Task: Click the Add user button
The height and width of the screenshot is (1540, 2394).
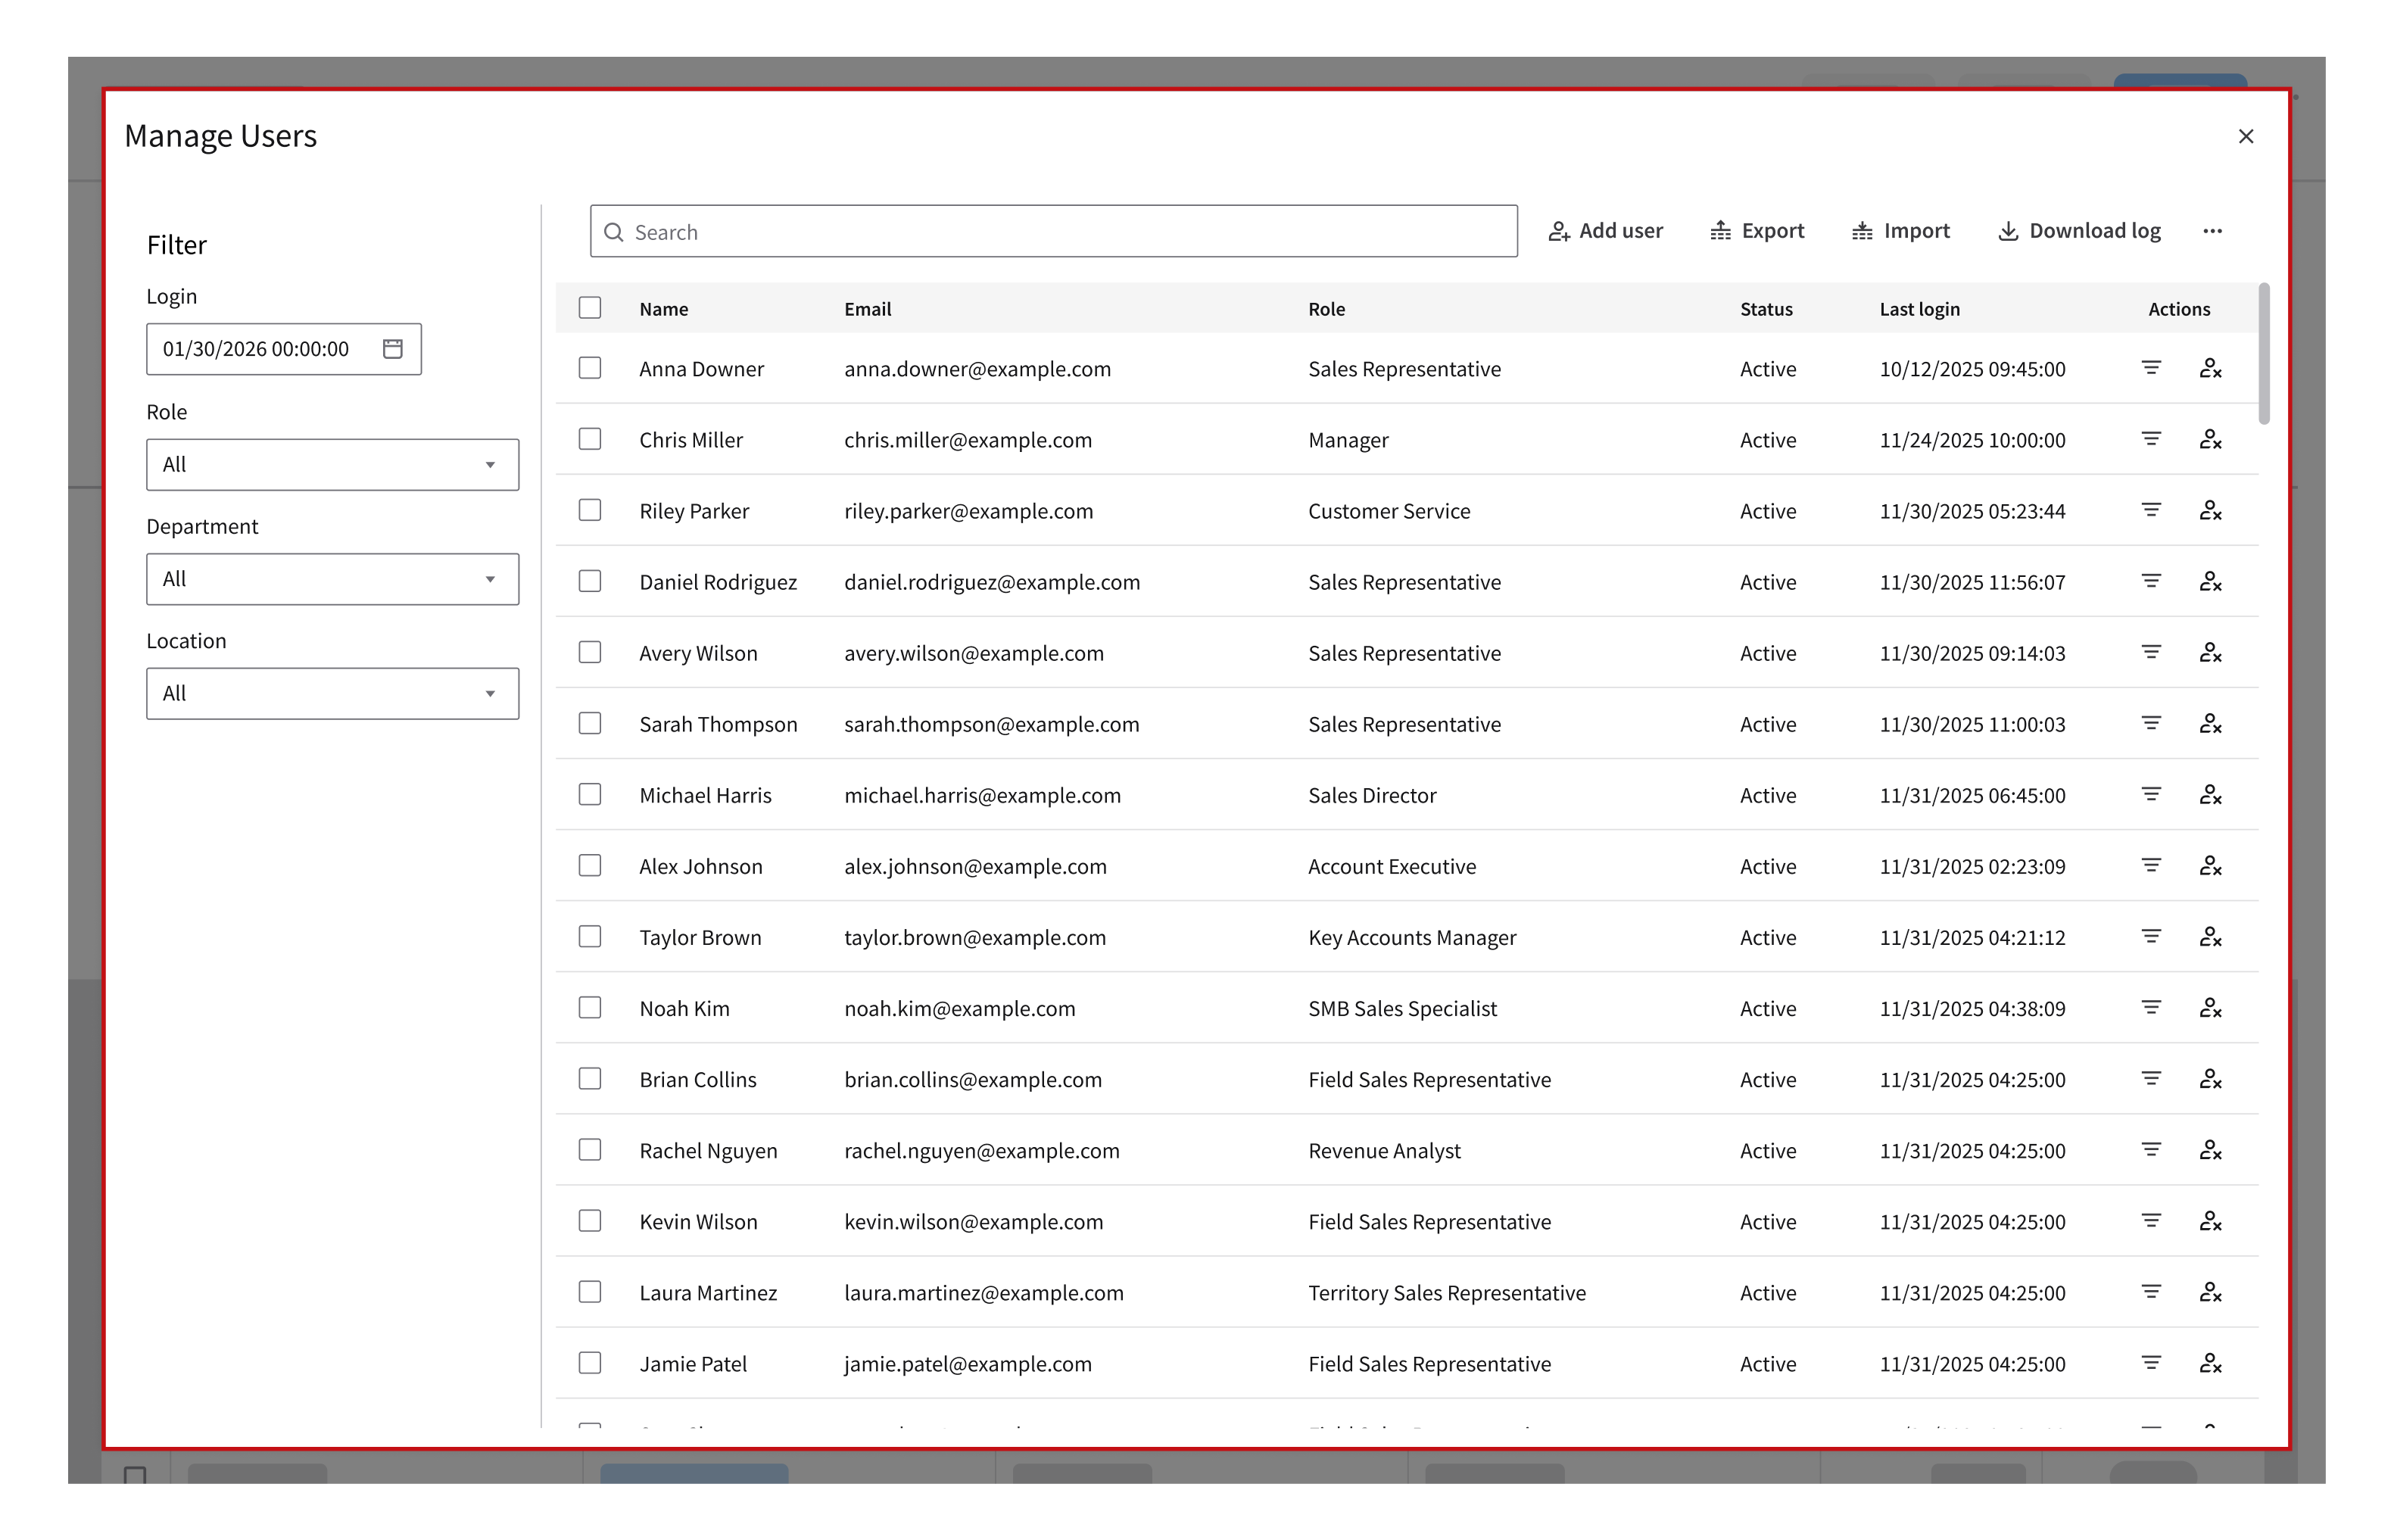Action: coord(1605,231)
